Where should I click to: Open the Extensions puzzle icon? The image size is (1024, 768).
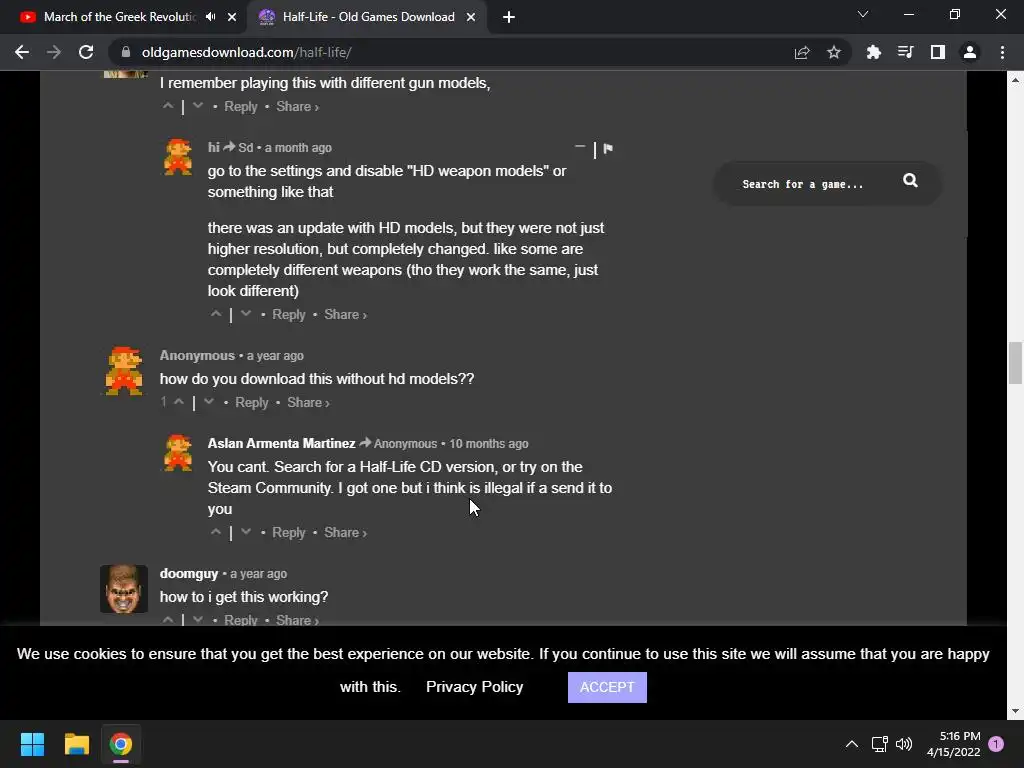[873, 52]
